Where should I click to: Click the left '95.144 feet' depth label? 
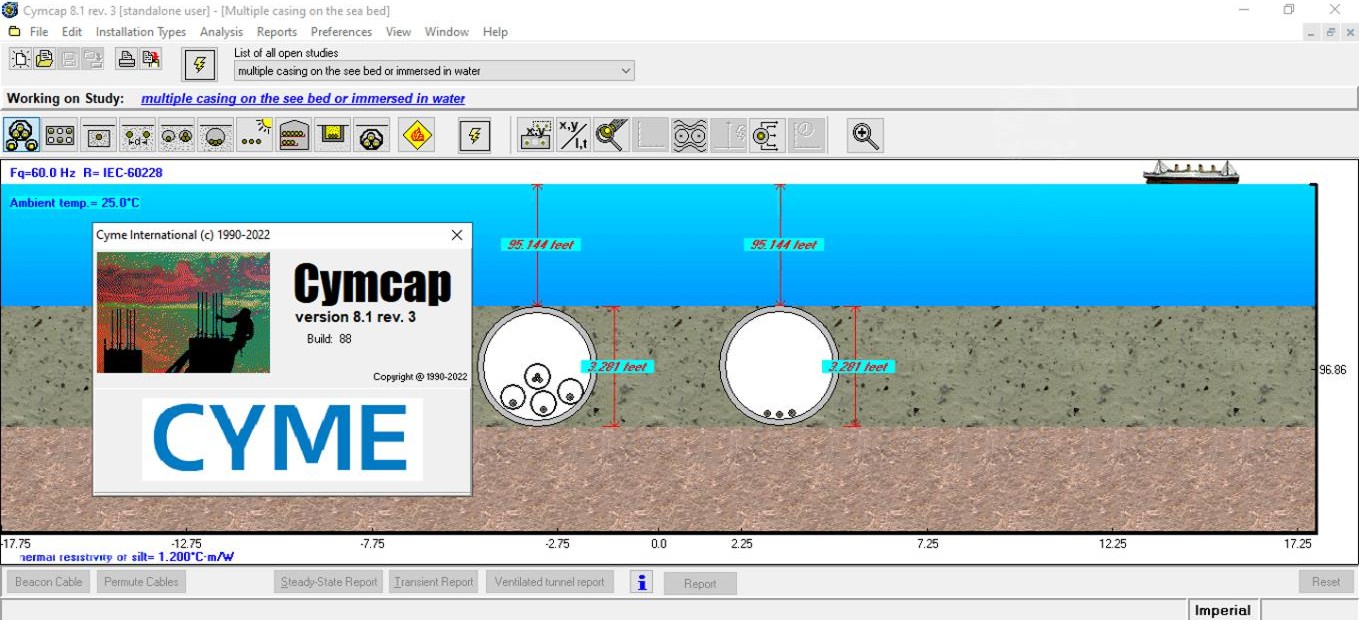tap(541, 244)
